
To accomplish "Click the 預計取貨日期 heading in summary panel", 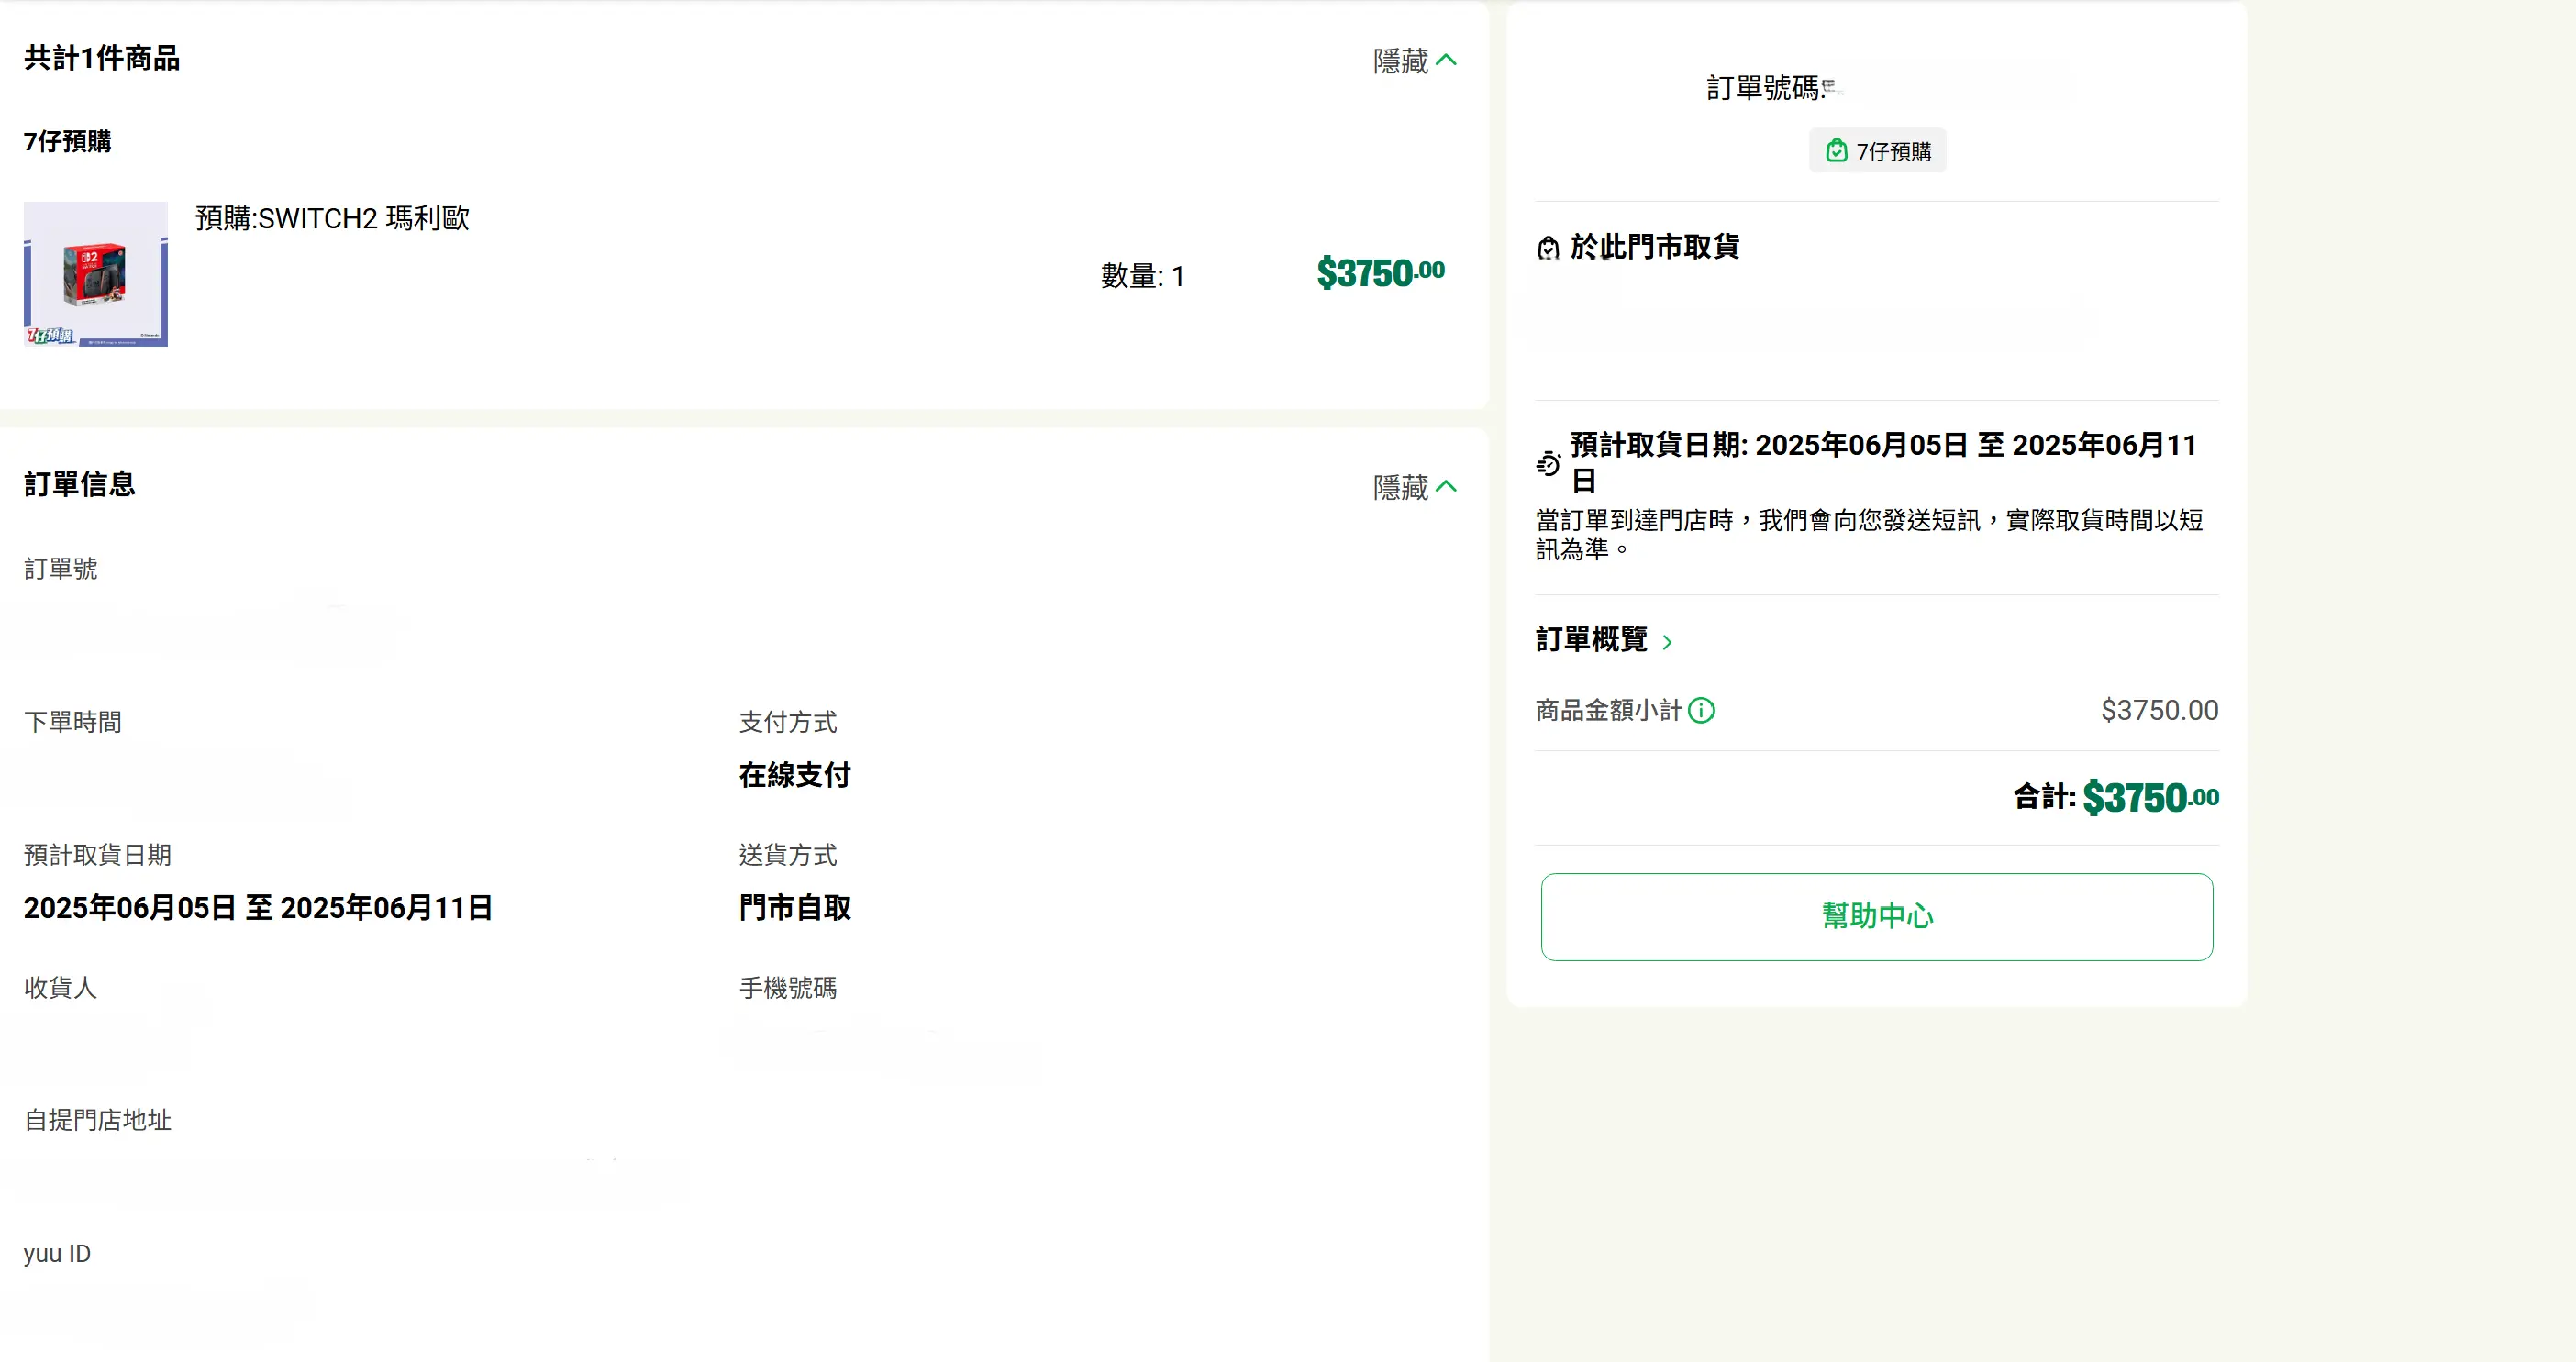I will pyautogui.click(x=1884, y=462).
